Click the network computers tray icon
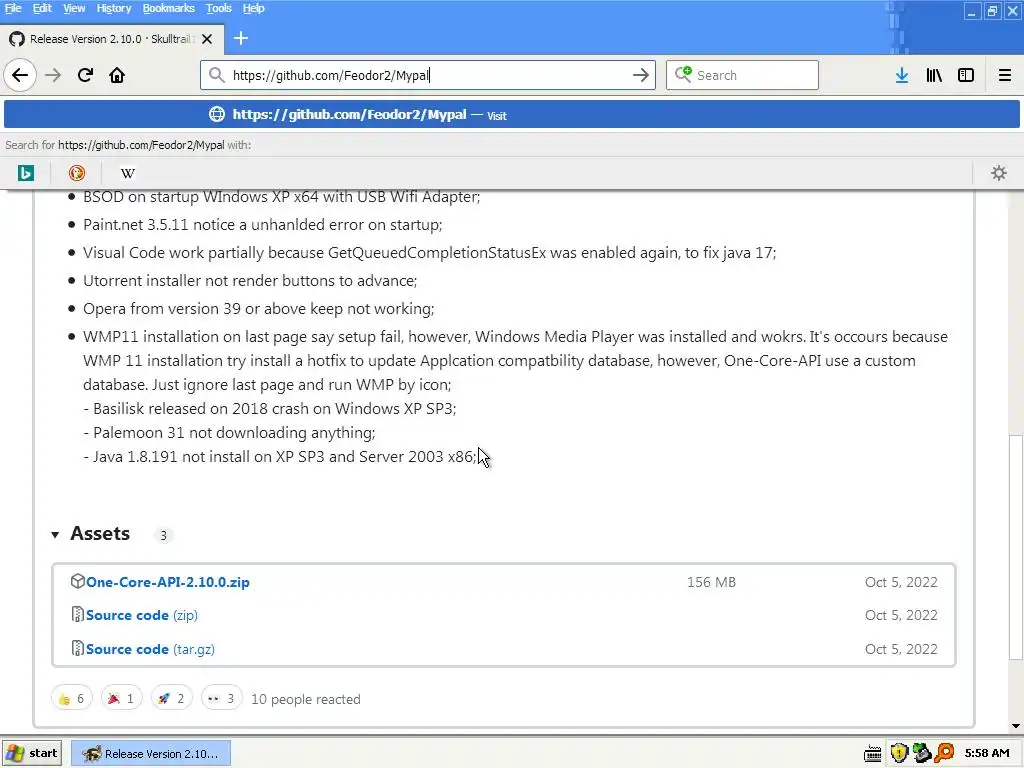The image size is (1024, 768). tap(921, 754)
